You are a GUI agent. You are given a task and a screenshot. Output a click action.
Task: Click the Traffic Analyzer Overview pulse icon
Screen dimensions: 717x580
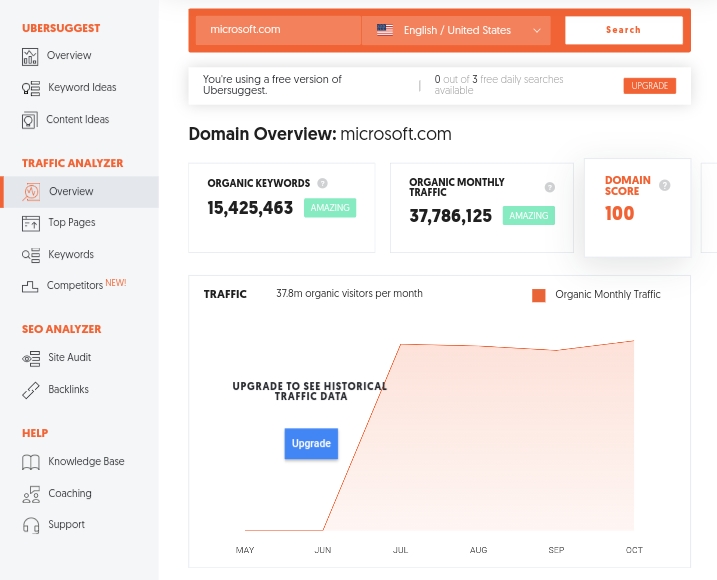[31, 192]
